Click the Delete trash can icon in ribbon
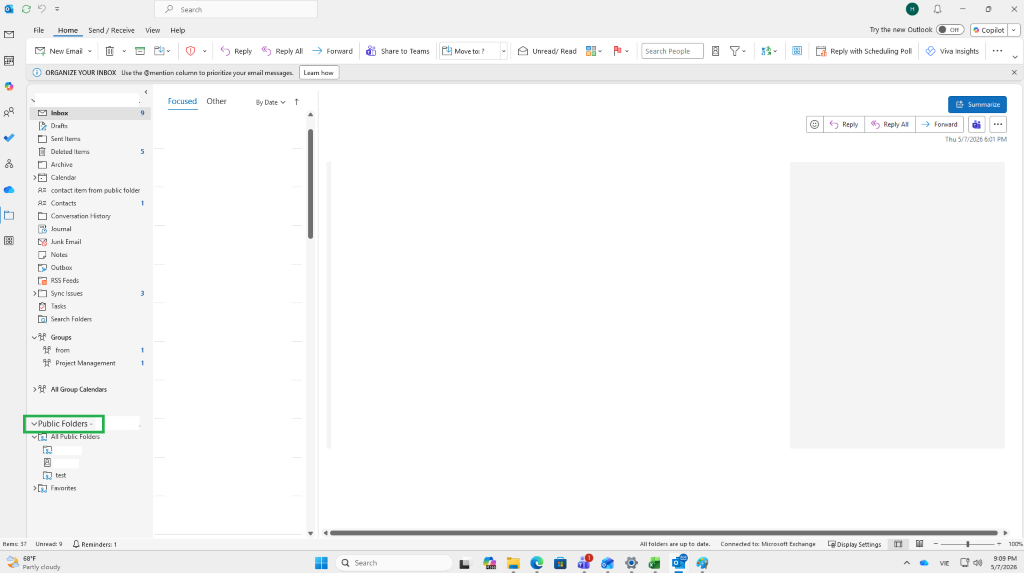The width and height of the screenshot is (1024, 573). (110, 51)
